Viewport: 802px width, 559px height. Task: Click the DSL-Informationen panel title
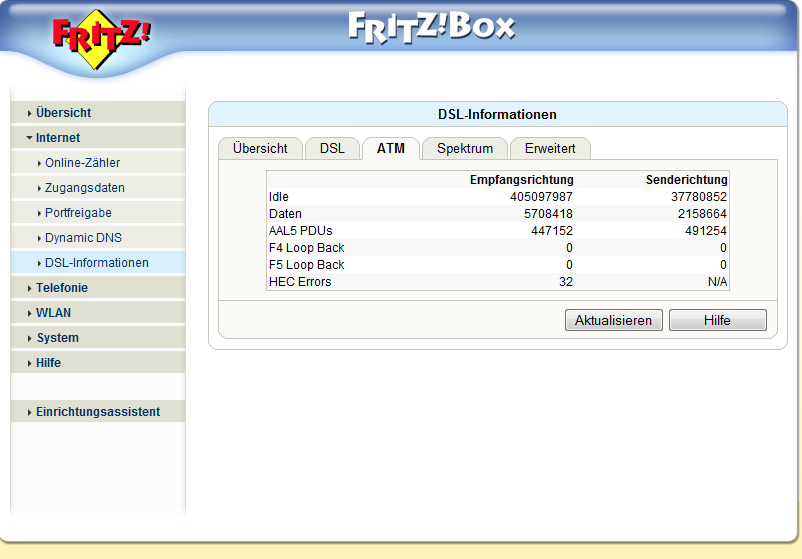coord(497,115)
